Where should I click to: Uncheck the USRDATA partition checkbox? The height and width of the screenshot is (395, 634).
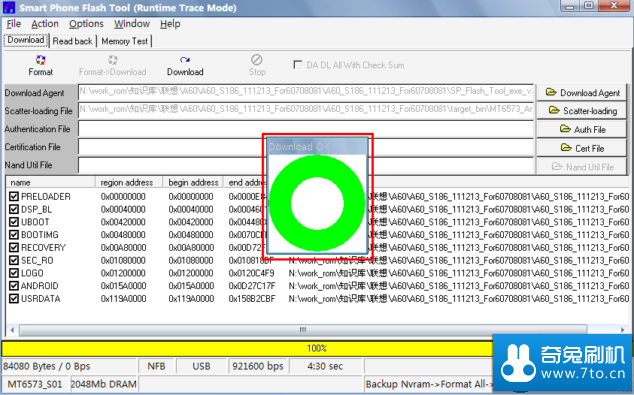[x=14, y=299]
